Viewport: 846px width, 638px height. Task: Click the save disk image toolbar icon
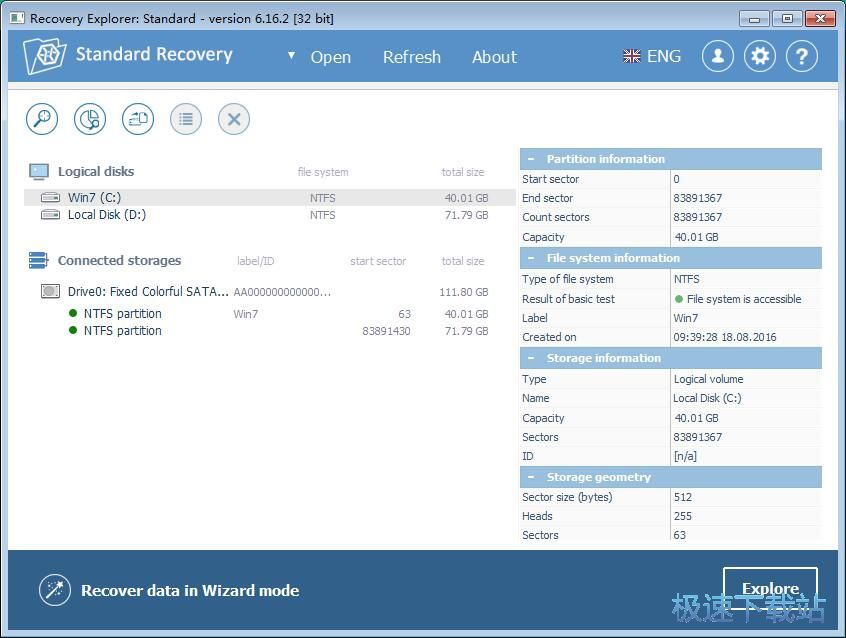pyautogui.click(x=138, y=119)
